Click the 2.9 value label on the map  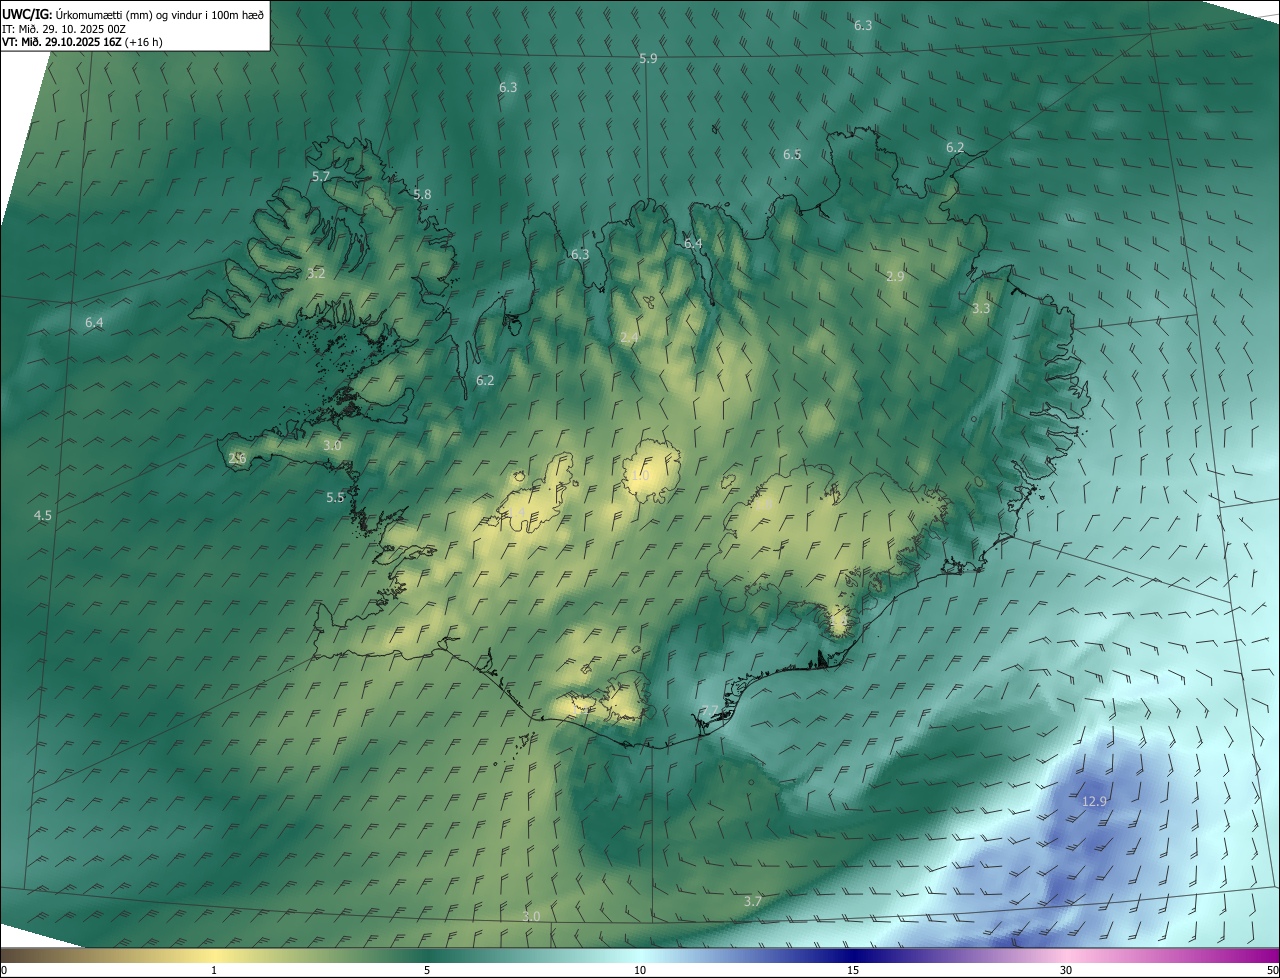pyautogui.click(x=895, y=276)
